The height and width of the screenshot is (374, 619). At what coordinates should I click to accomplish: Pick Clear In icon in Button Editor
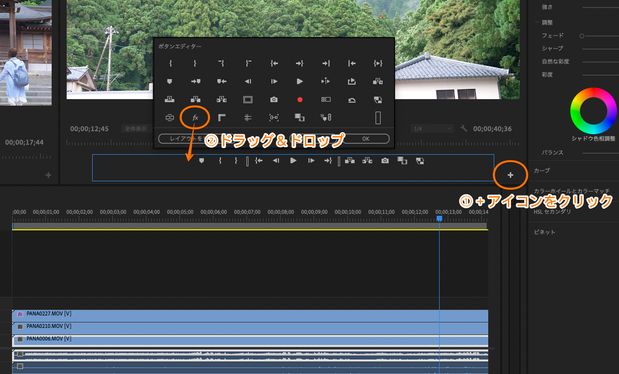[221, 63]
